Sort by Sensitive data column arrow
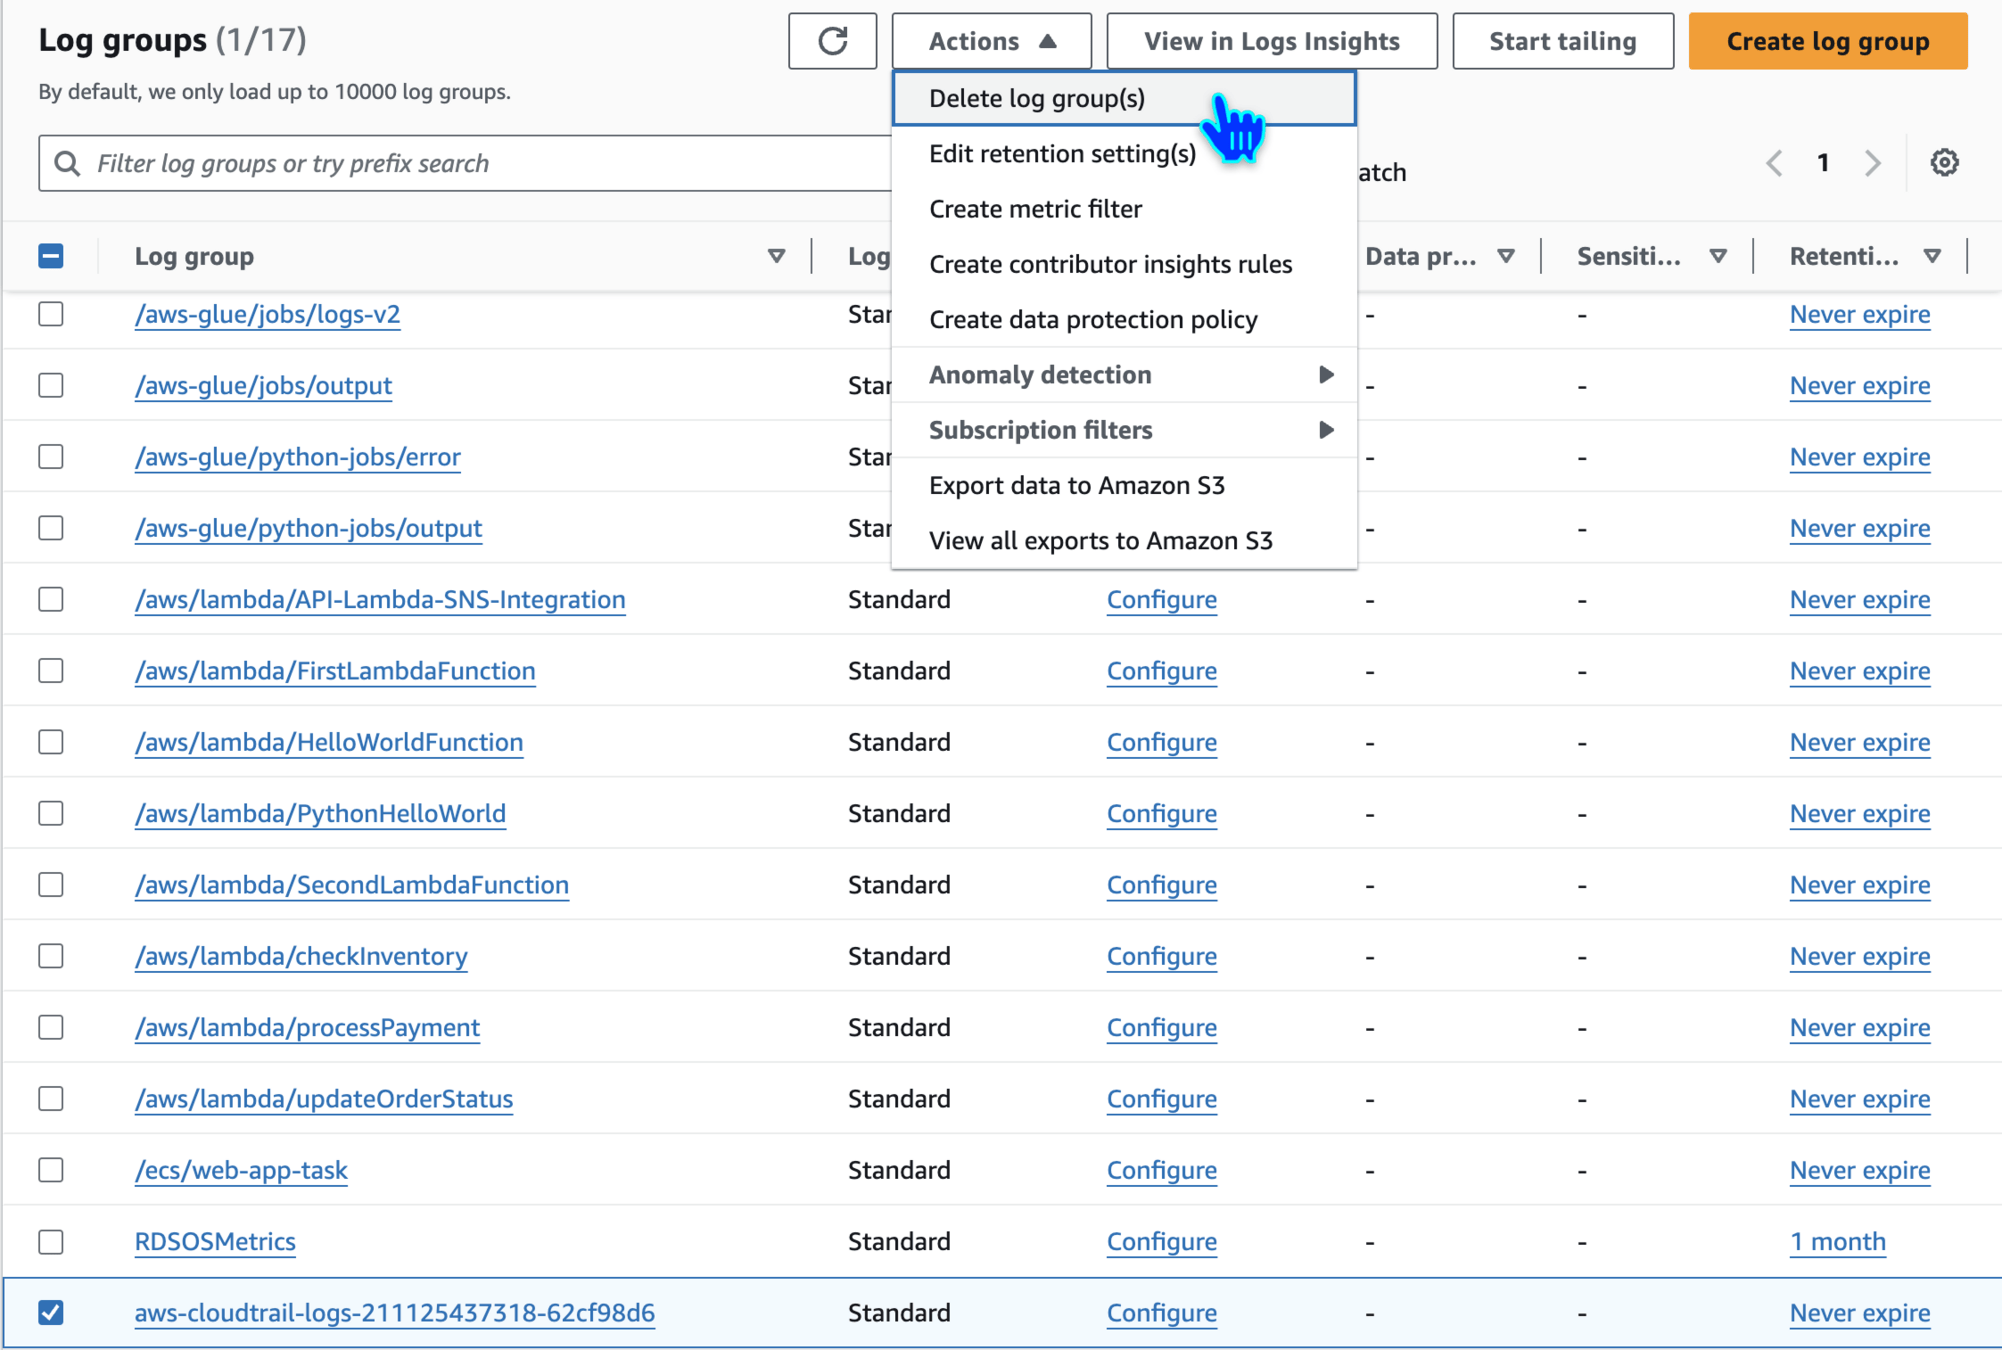Image resolution: width=2002 pixels, height=1350 pixels. click(1718, 256)
